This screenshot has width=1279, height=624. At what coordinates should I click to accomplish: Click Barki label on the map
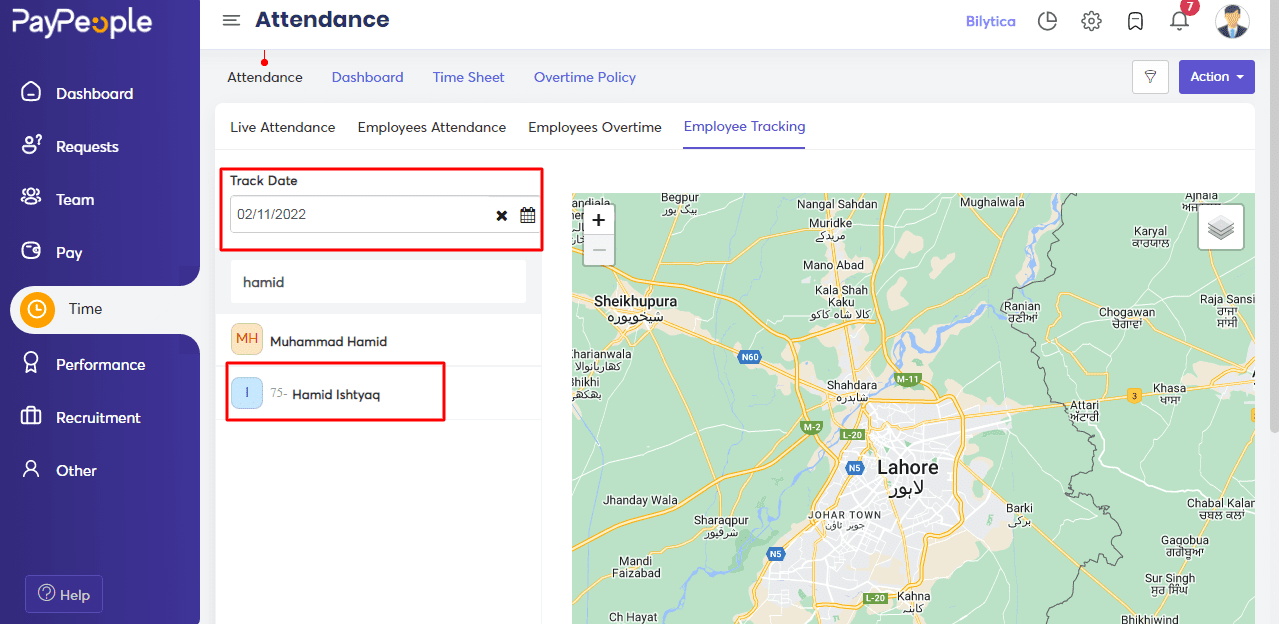coord(1019,508)
